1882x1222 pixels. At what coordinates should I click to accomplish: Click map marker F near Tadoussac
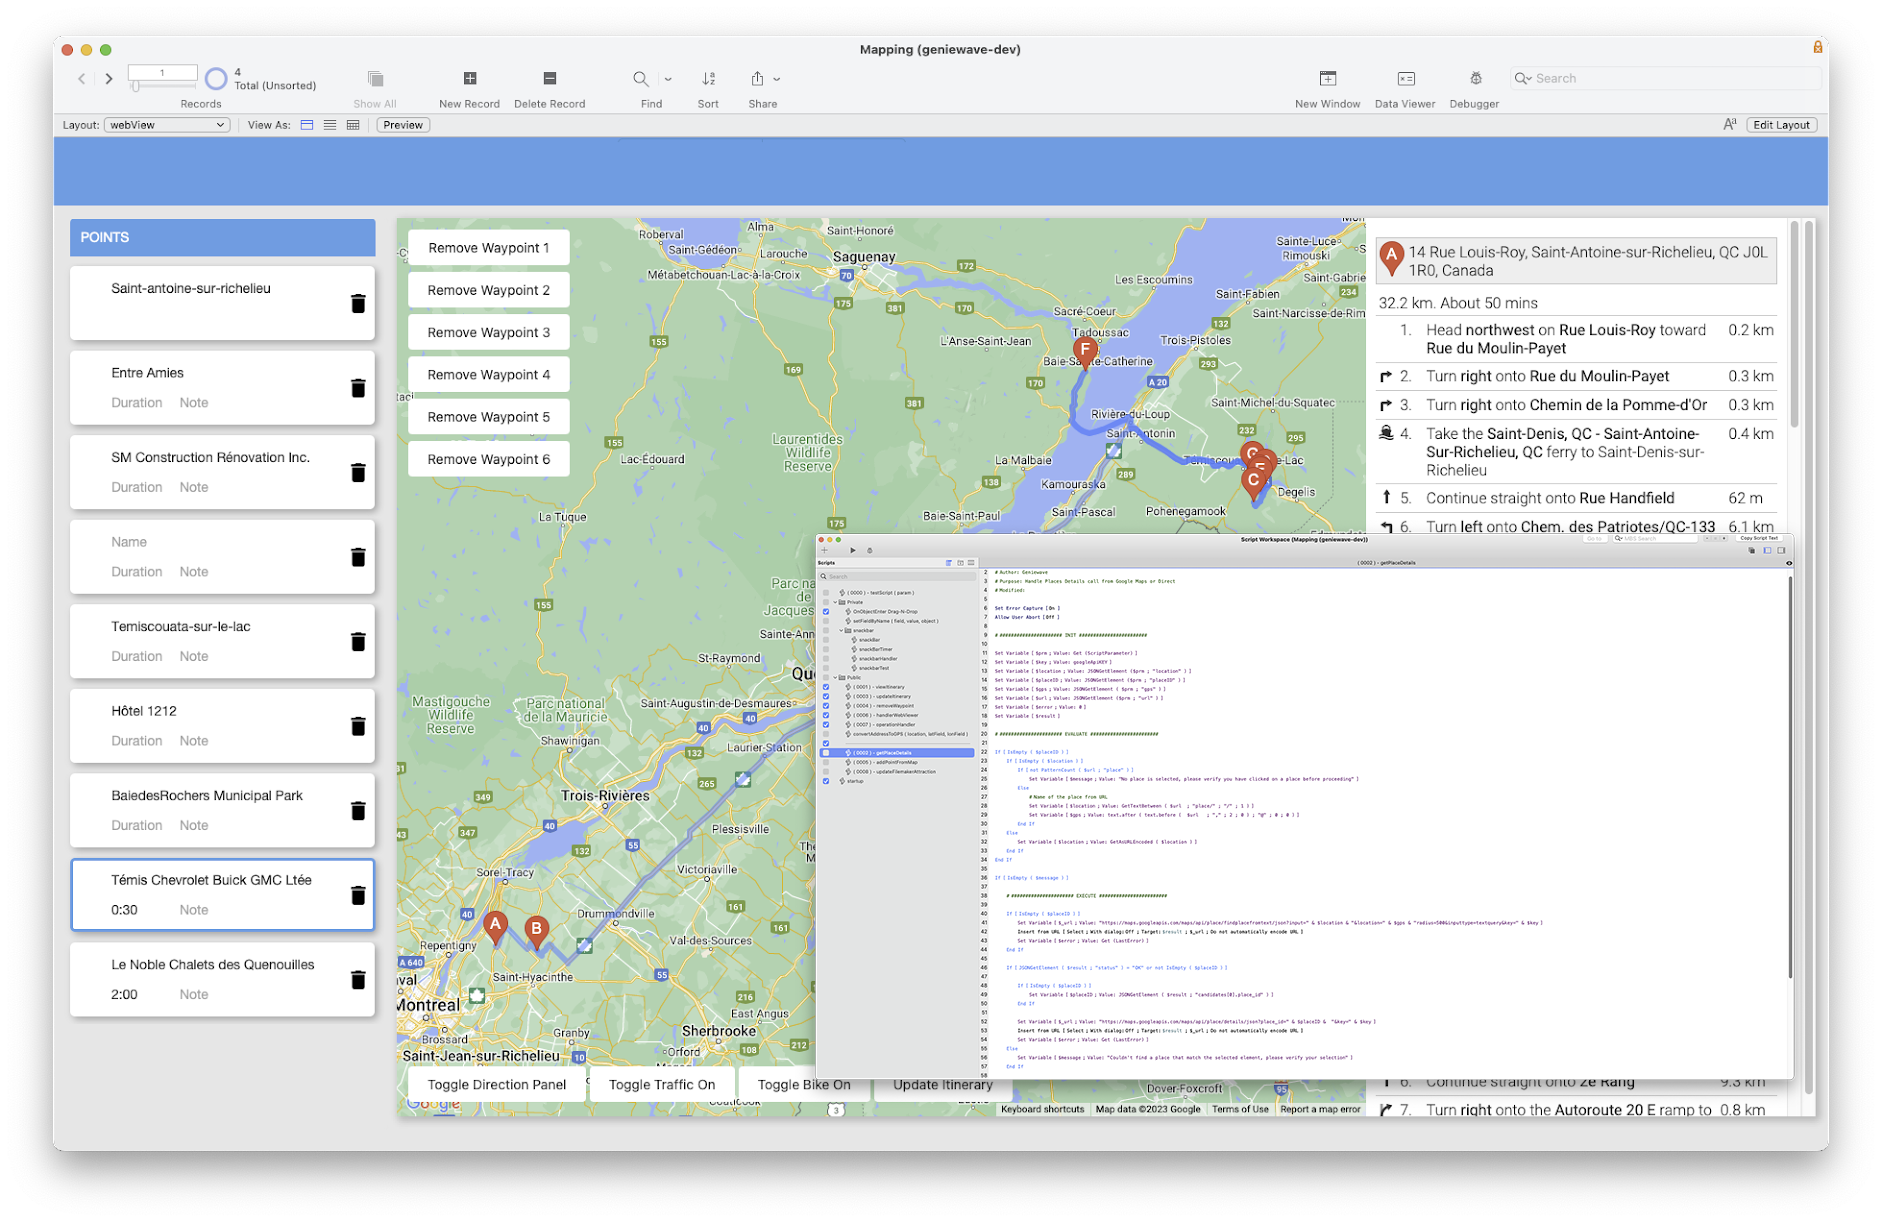[x=1085, y=351]
